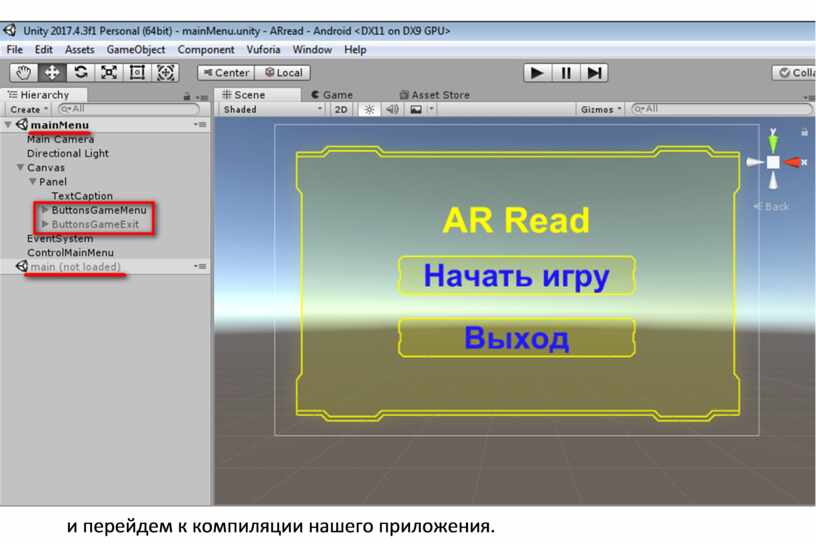The height and width of the screenshot is (544, 816).
Task: Open main (not loaded) scene options icon
Action: pos(200,267)
